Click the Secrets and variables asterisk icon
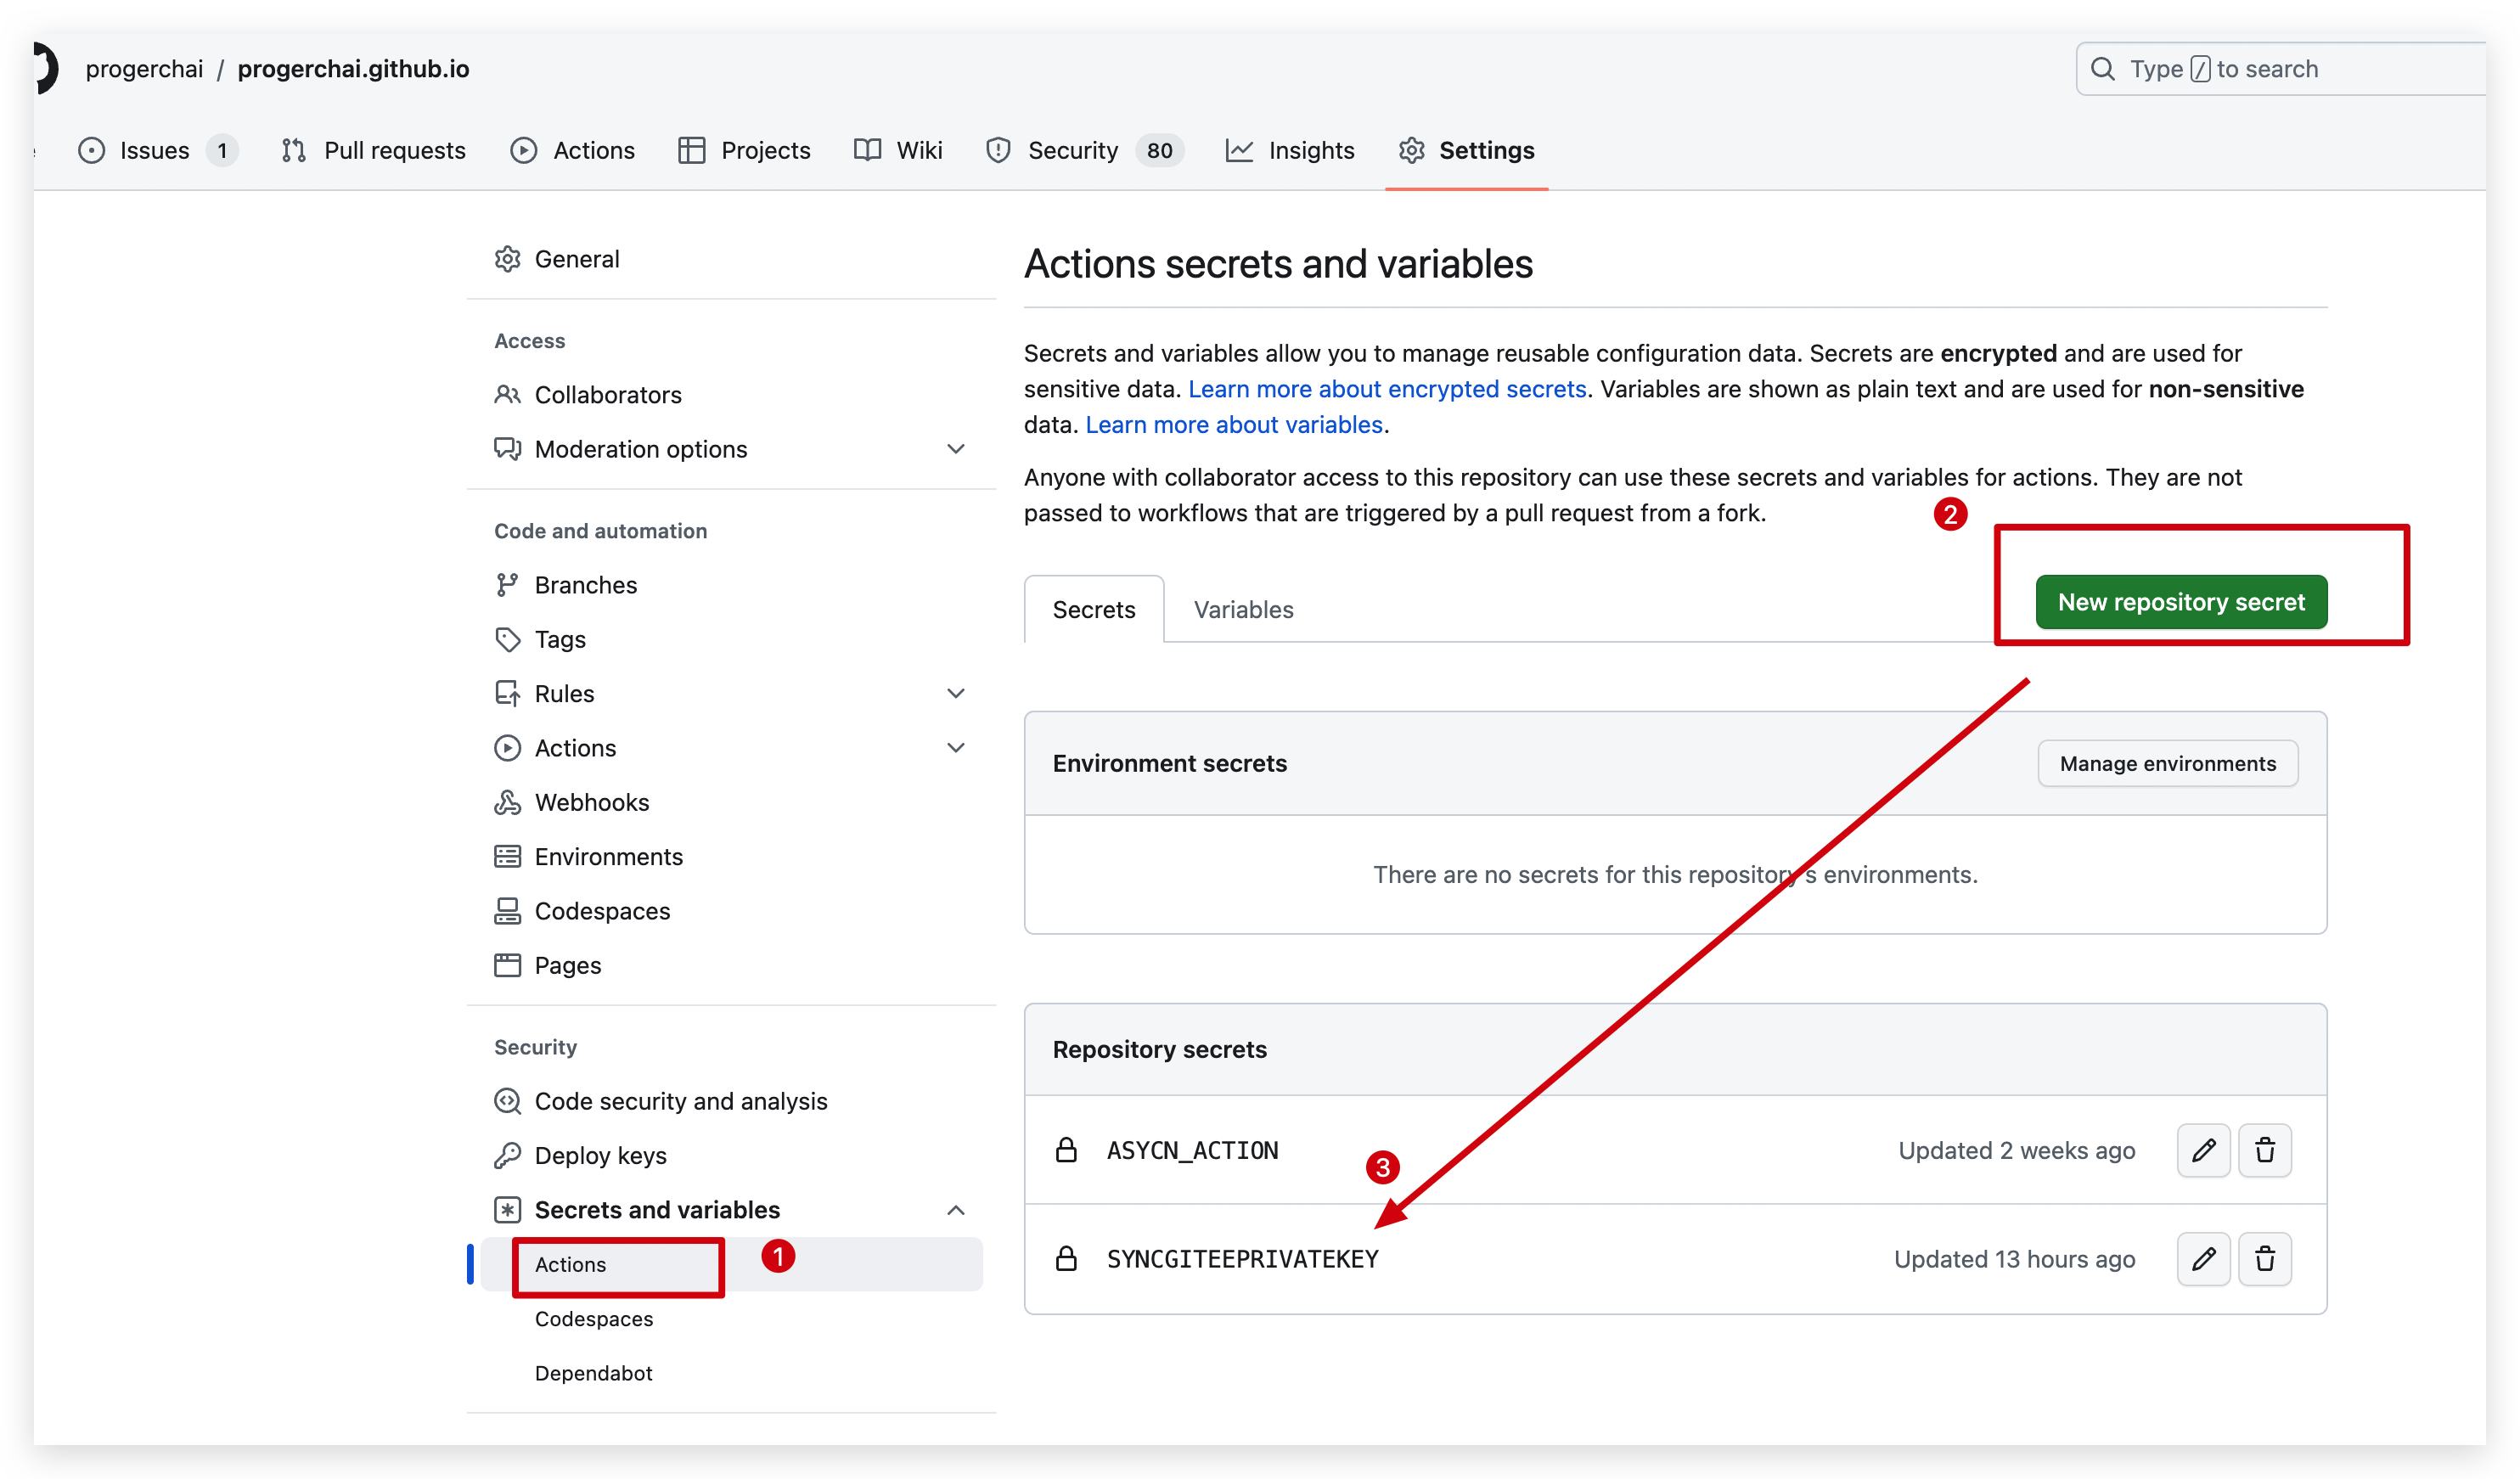2520x1479 pixels. 507,1210
